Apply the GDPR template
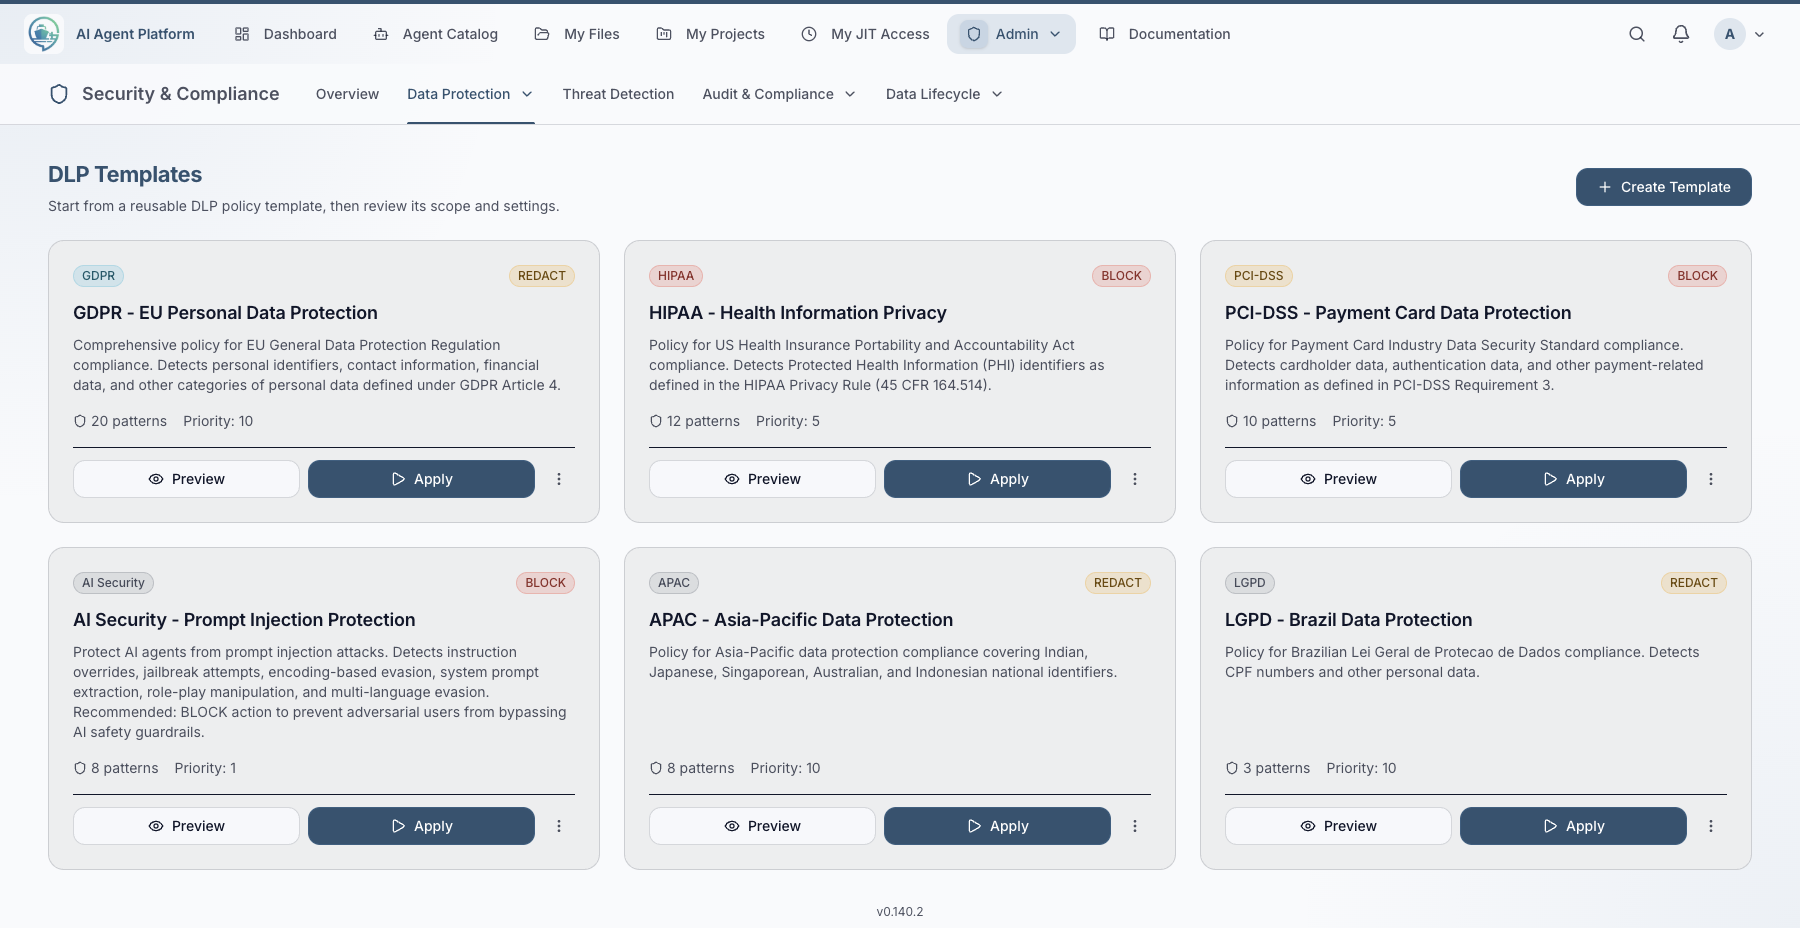 pyautogui.click(x=421, y=479)
